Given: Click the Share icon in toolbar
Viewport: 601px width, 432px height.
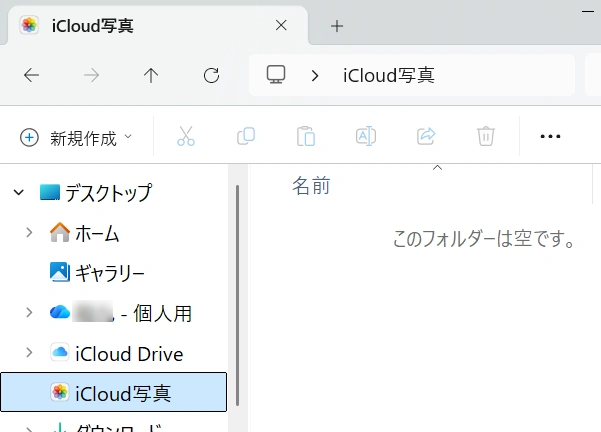Looking at the screenshot, I should (x=426, y=137).
